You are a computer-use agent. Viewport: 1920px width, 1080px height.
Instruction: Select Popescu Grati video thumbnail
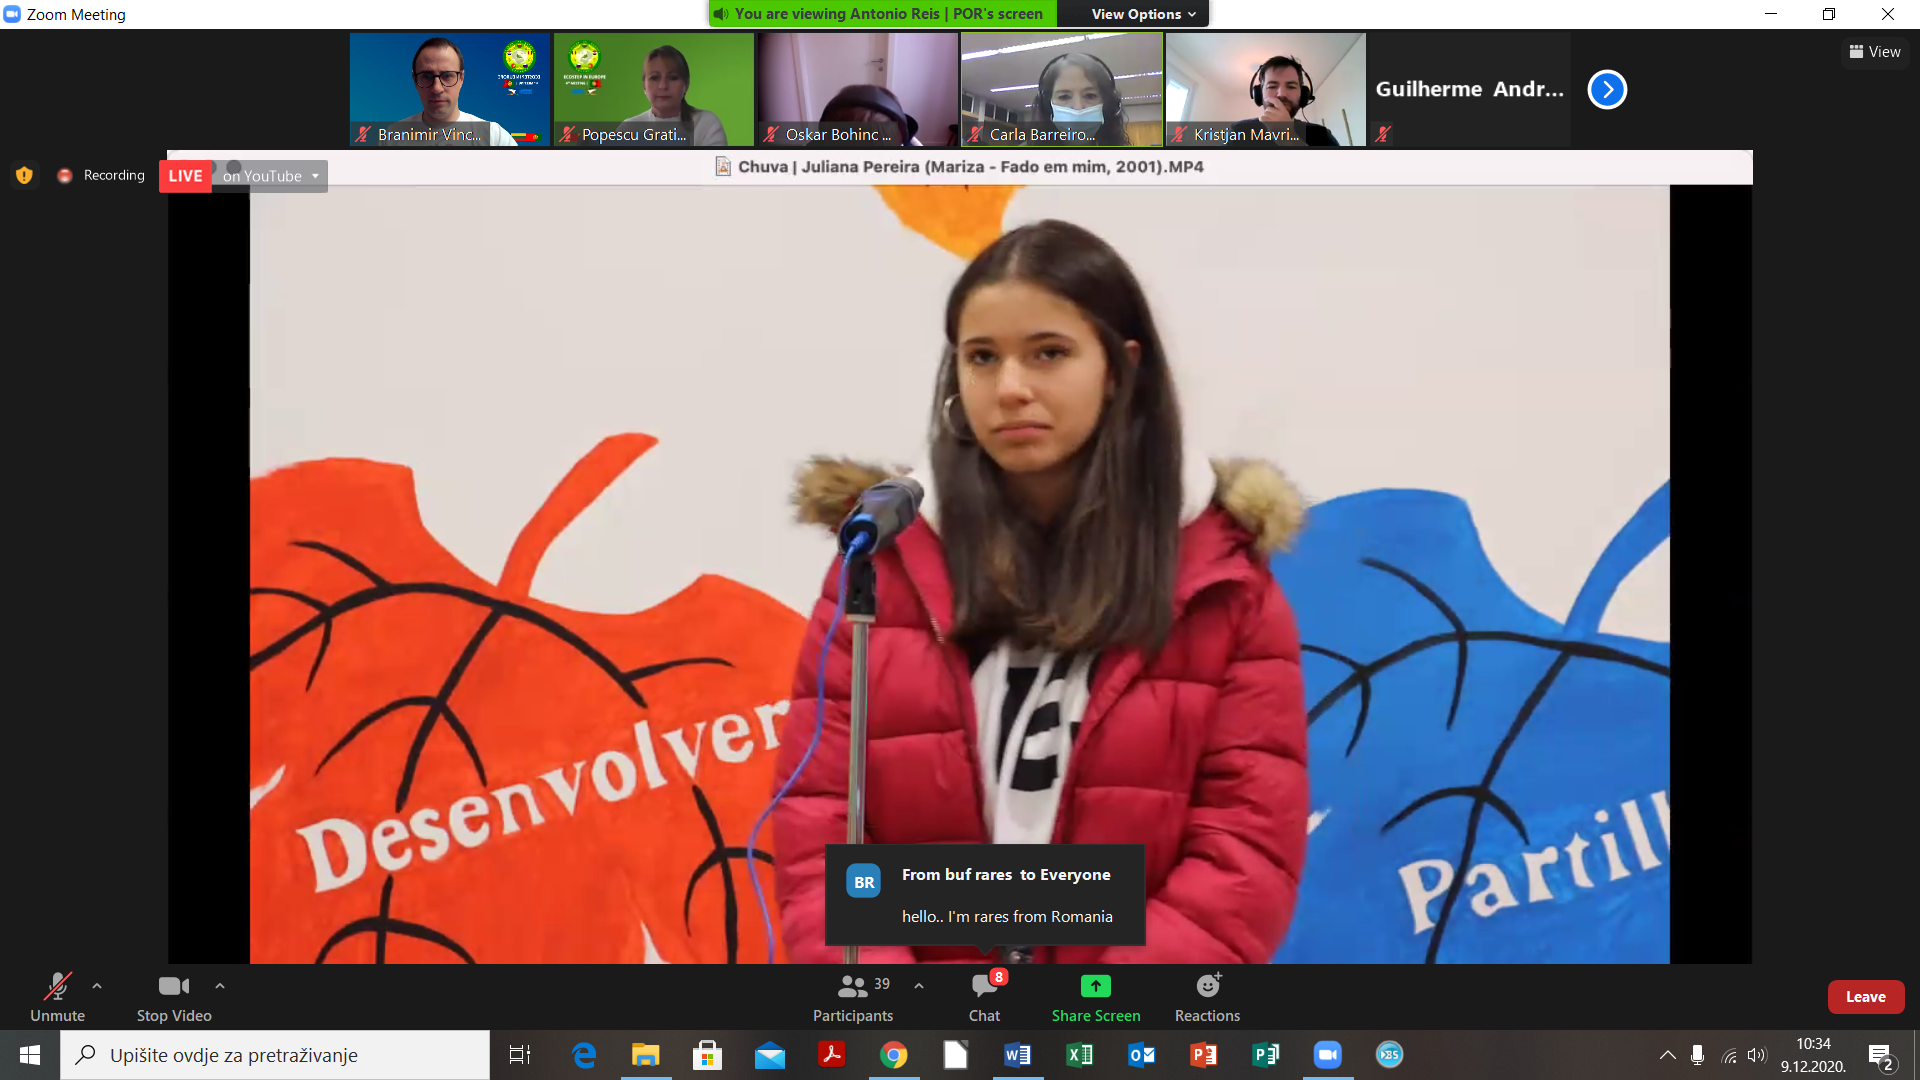[654, 90]
